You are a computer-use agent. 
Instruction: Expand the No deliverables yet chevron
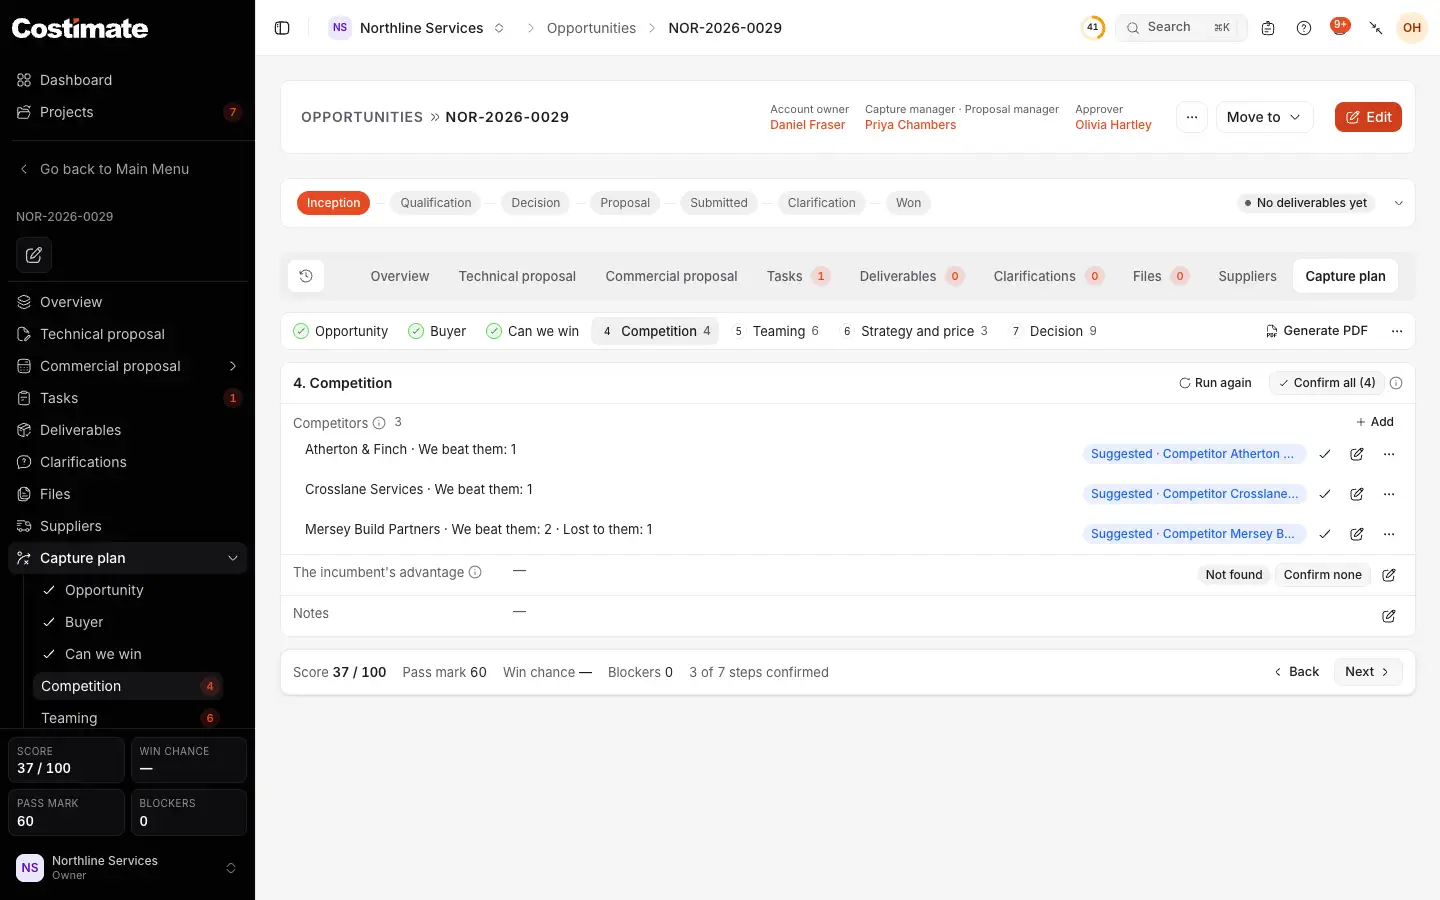pyautogui.click(x=1399, y=203)
